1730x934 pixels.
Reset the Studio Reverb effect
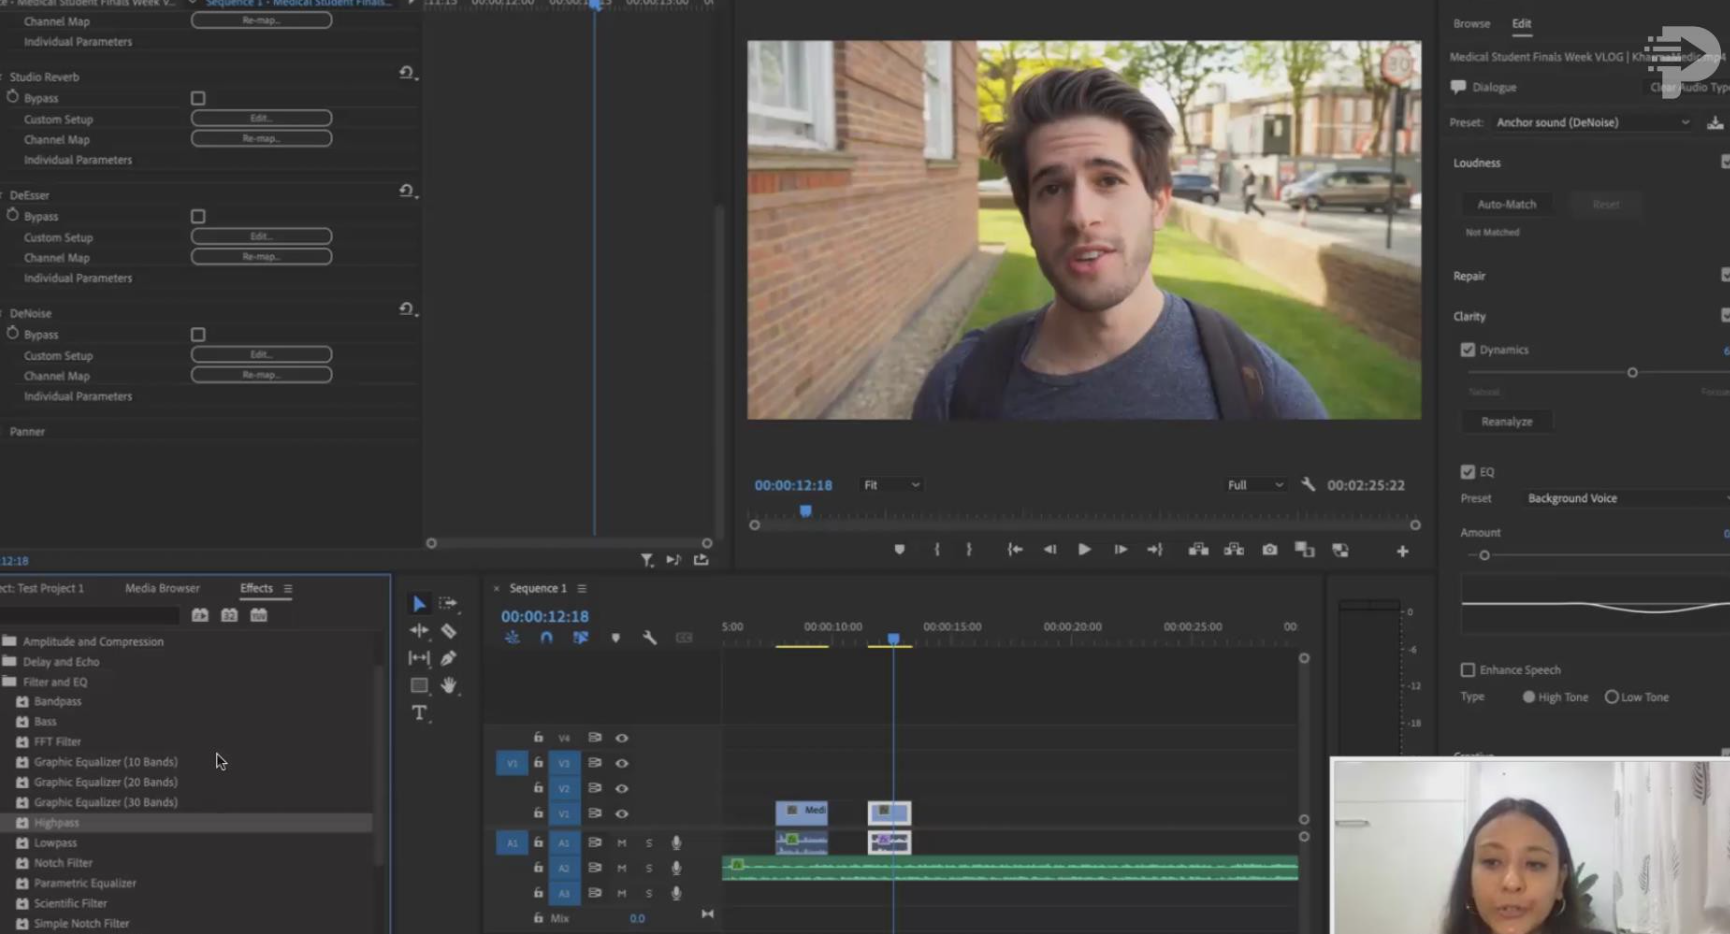tap(406, 73)
